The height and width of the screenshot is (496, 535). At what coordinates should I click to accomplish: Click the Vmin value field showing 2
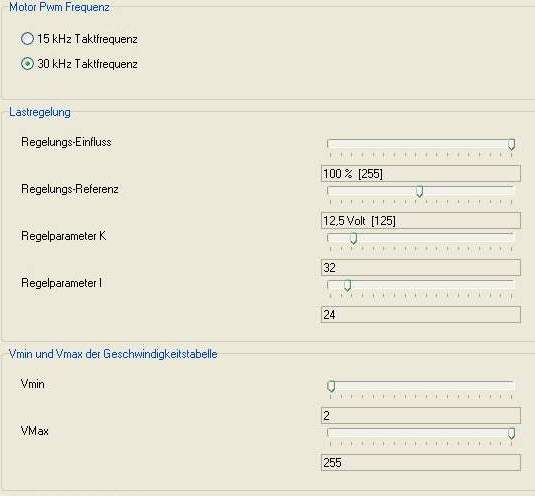coord(421,415)
